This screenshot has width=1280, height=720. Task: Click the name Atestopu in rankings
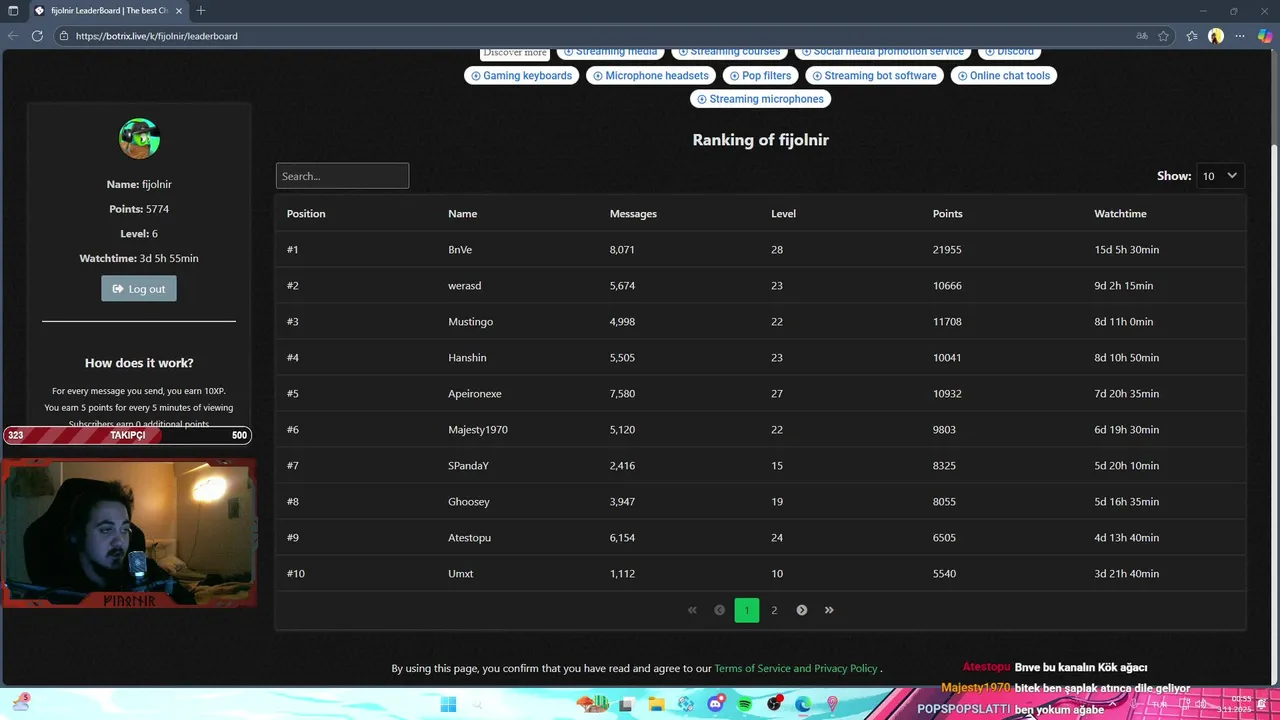[x=470, y=538]
